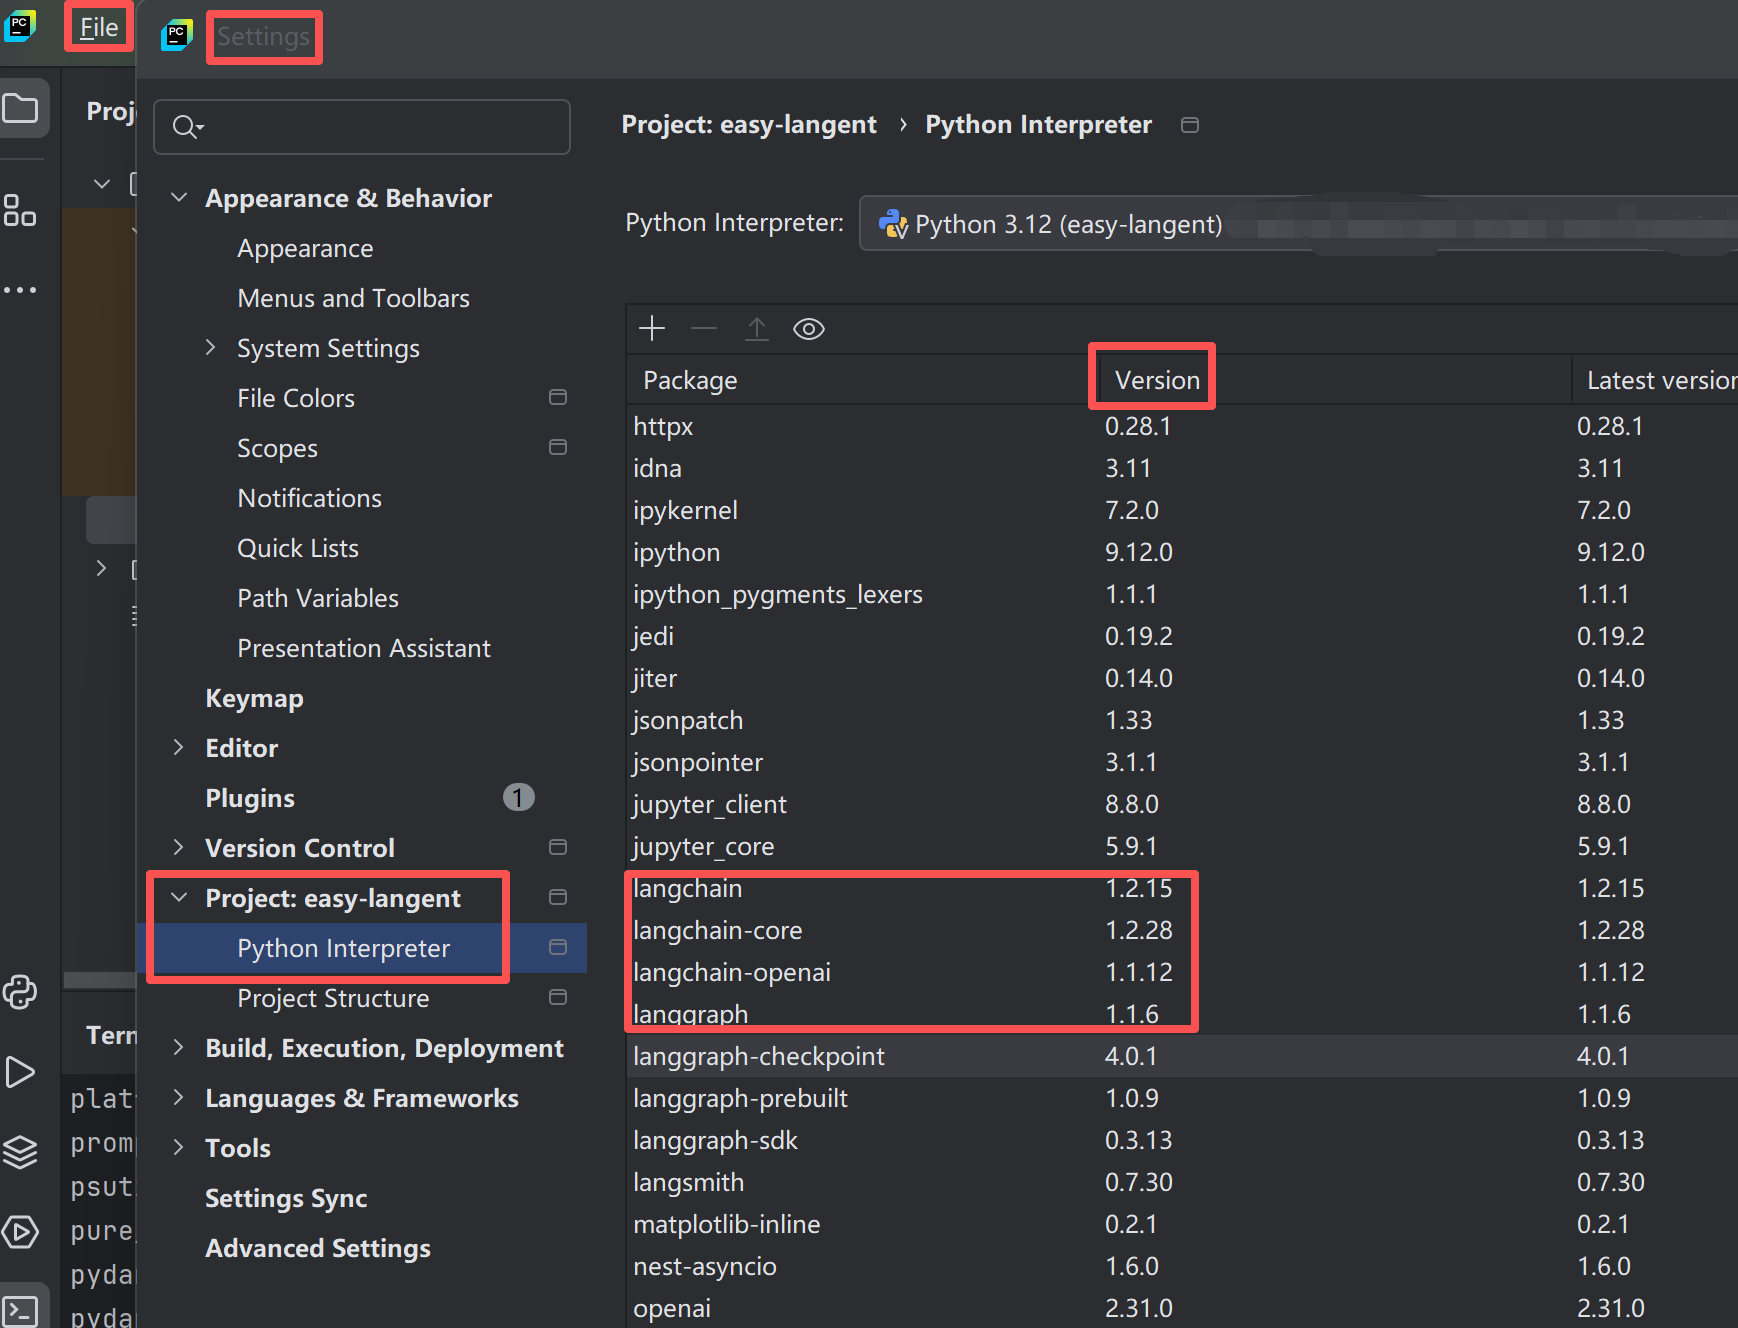
Task: Click project marker icon next to Project: easy-langent
Action: (x=558, y=897)
